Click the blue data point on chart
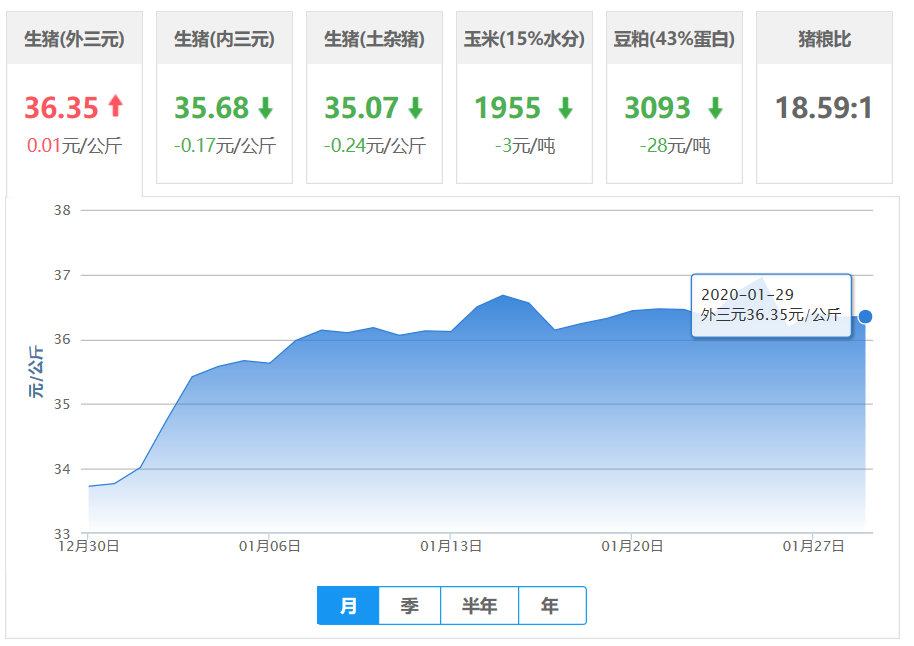This screenshot has height=646, width=914. [x=866, y=316]
